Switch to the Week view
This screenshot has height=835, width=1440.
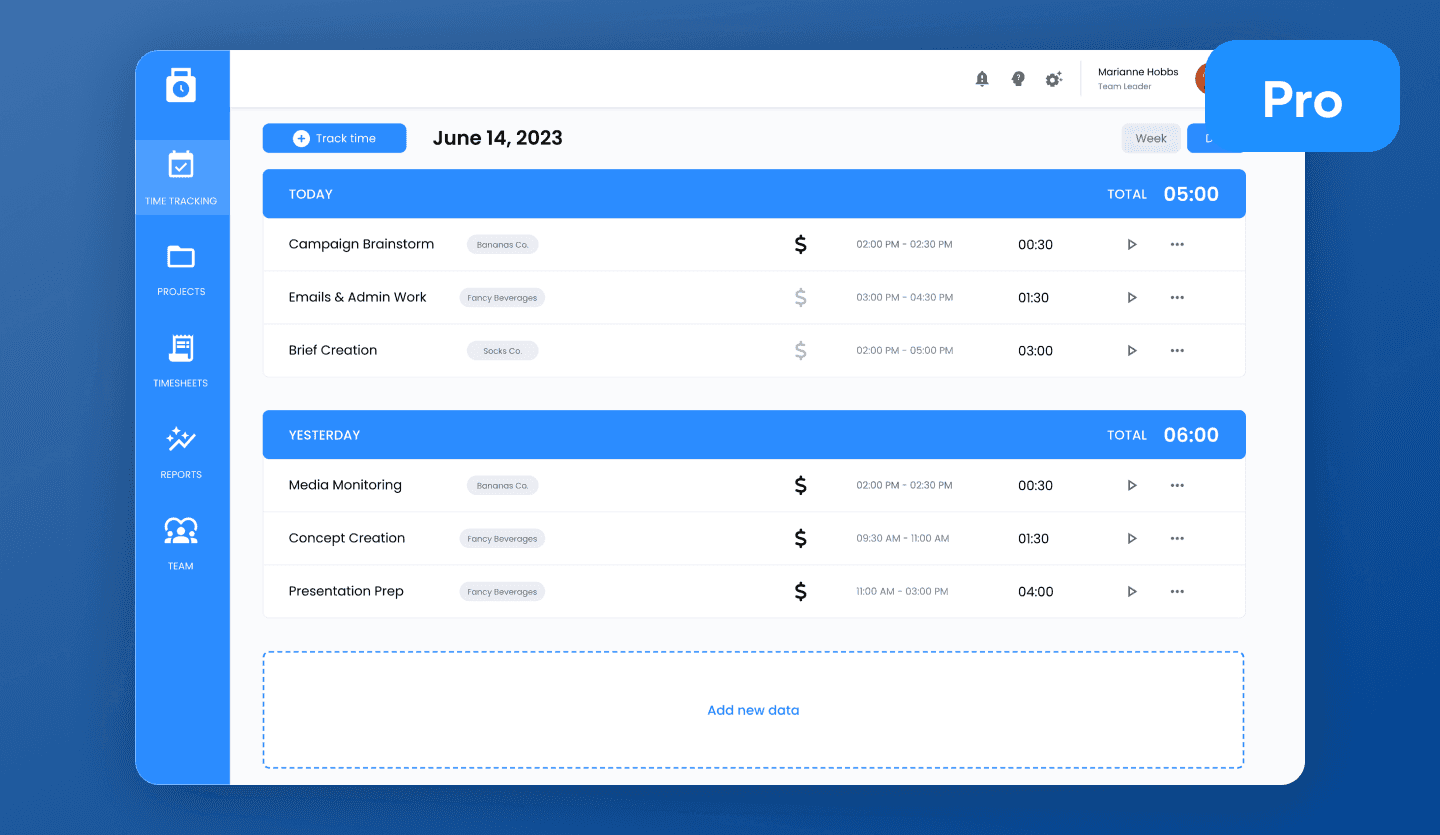click(1151, 138)
